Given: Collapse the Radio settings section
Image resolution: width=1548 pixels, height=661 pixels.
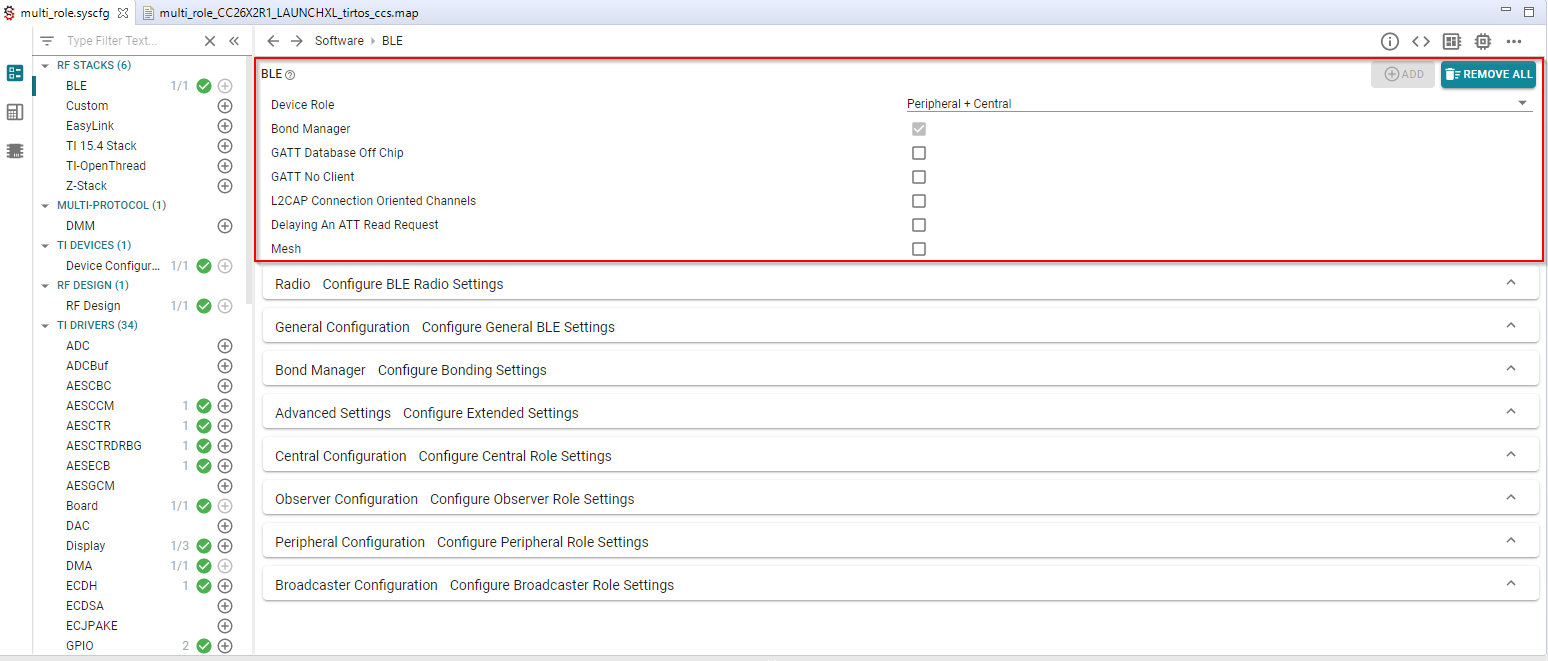Looking at the screenshot, I should 1511,283.
